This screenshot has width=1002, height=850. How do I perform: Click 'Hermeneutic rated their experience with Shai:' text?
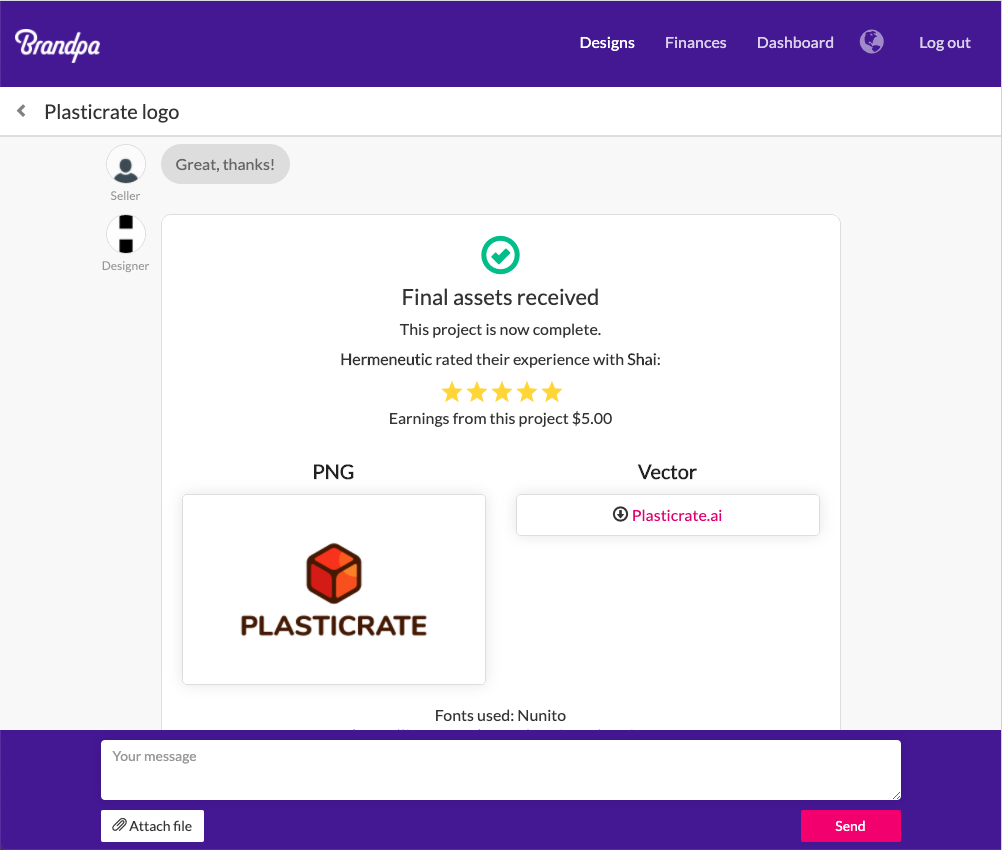[500, 359]
